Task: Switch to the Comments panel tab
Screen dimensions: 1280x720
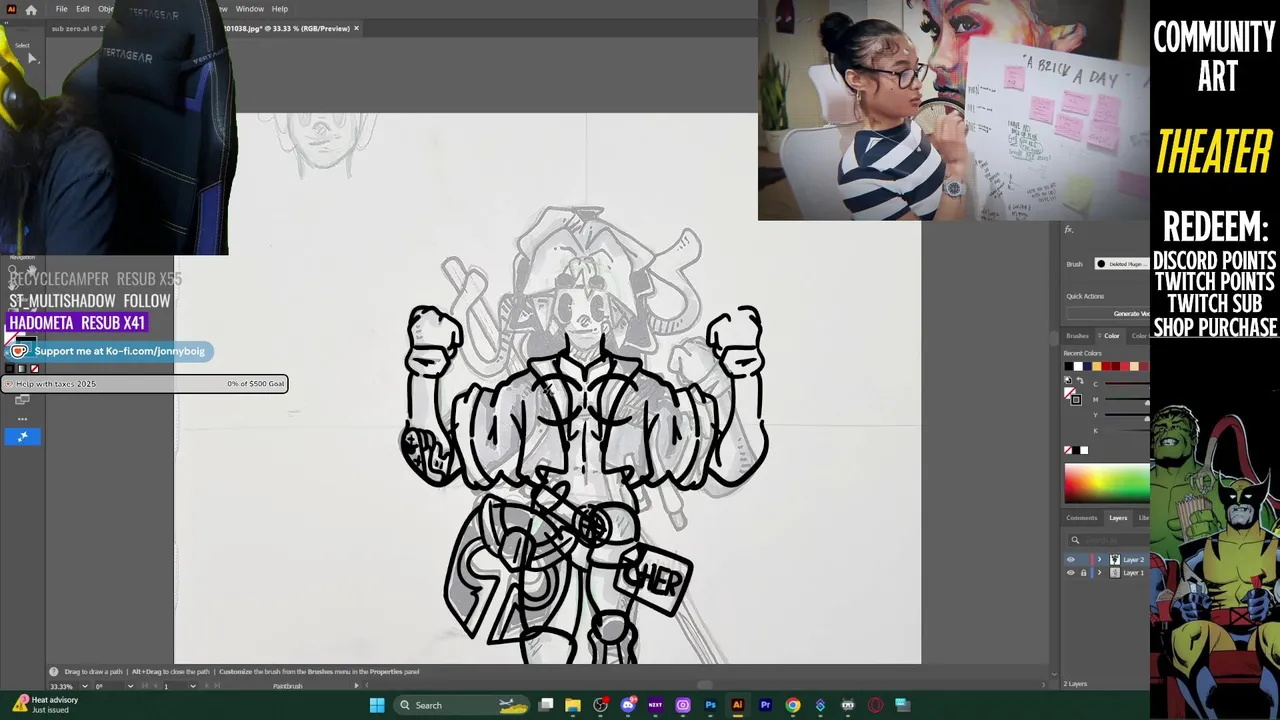Action: 1081,518
